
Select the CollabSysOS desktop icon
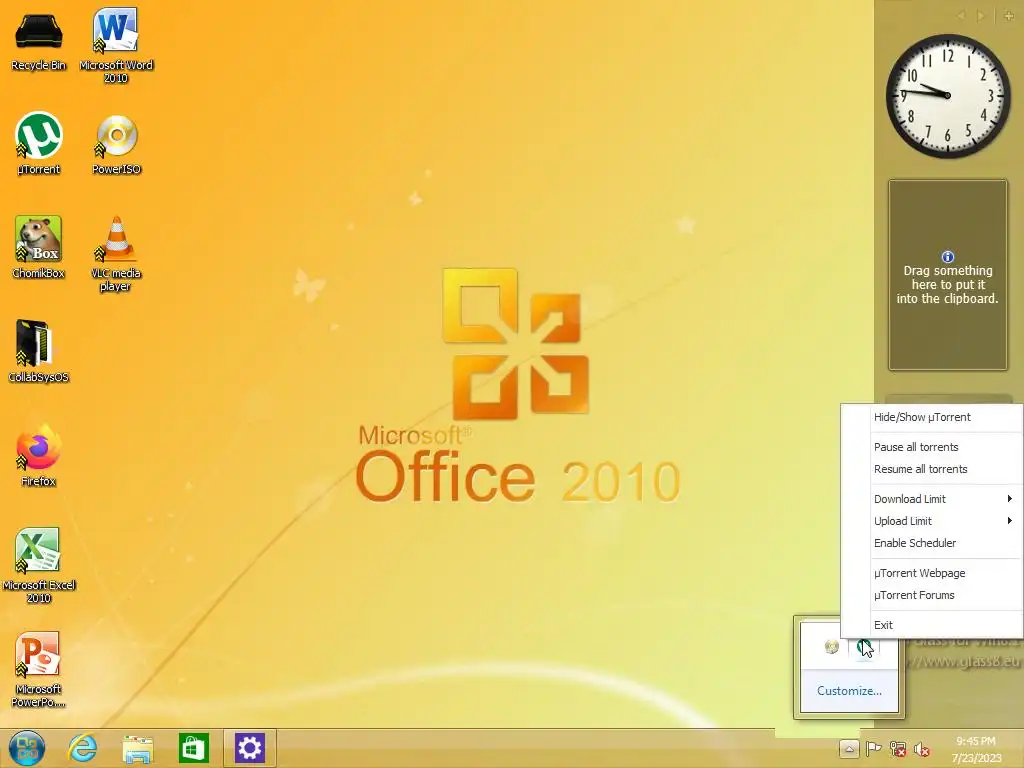click(39, 351)
